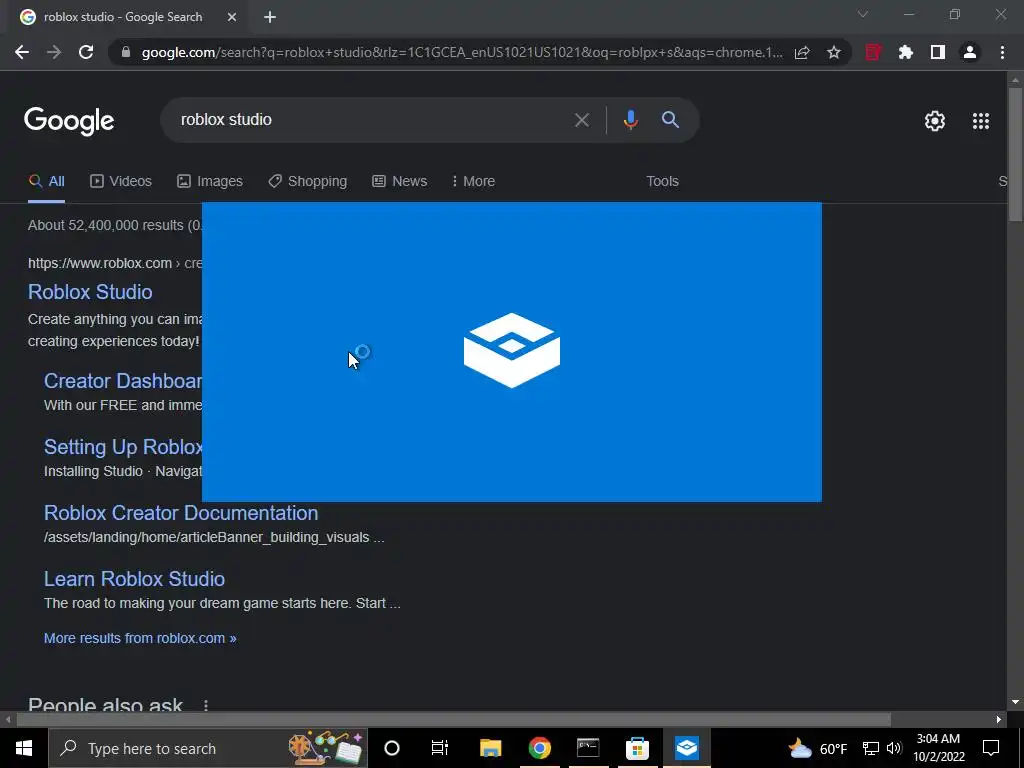Screen dimensions: 1024x768
Task: Expand the More search categories menu
Action: [473, 182]
